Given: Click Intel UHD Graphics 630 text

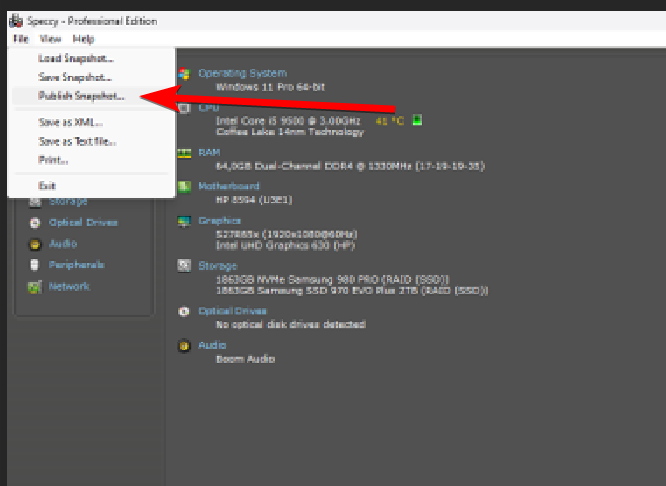Looking at the screenshot, I should point(285,246).
